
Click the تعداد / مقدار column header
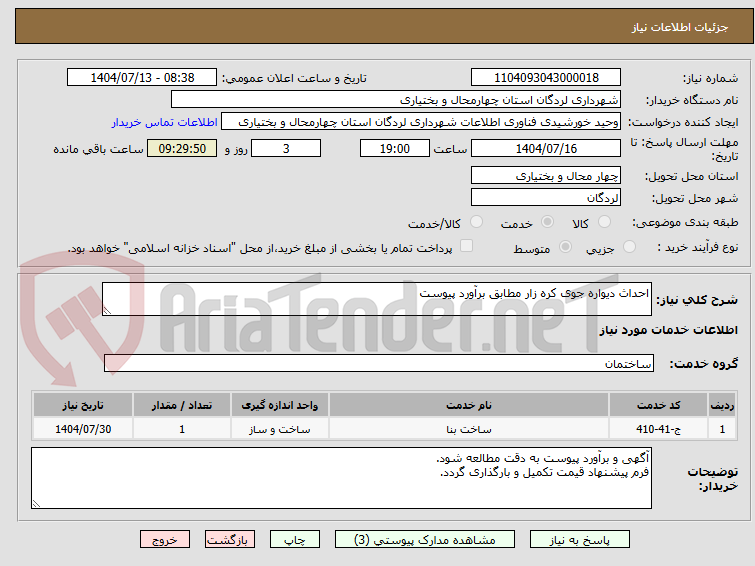click(182, 405)
